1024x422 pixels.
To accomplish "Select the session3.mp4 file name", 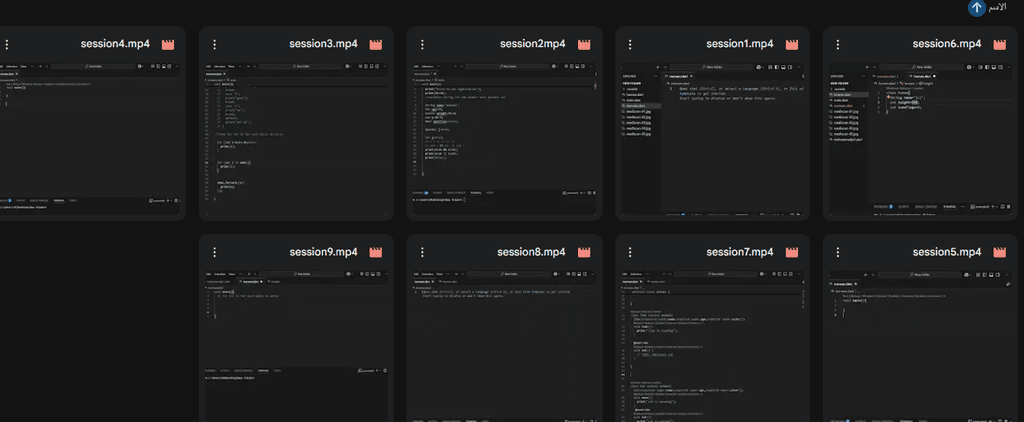I will pos(323,44).
